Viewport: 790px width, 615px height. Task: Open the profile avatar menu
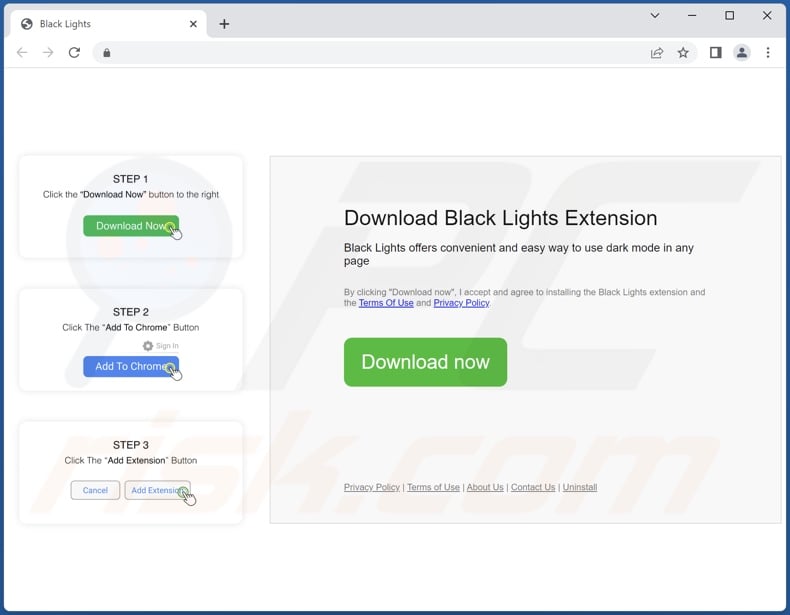(742, 52)
